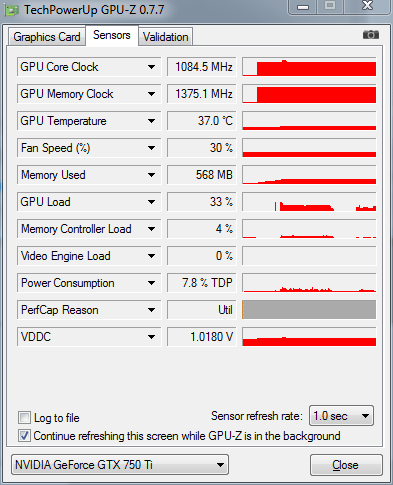
Task: Switch to the Graphics Card tab
Action: (47, 37)
